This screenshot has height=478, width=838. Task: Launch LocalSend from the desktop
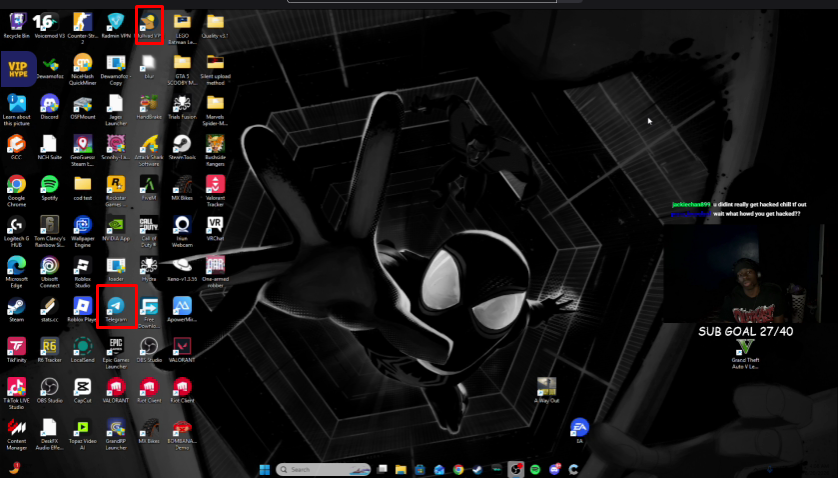click(x=82, y=350)
